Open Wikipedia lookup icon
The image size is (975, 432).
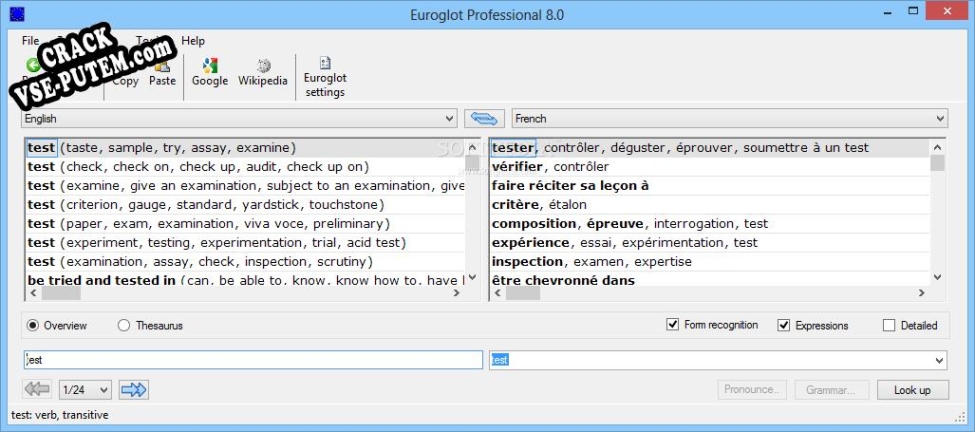point(263,72)
